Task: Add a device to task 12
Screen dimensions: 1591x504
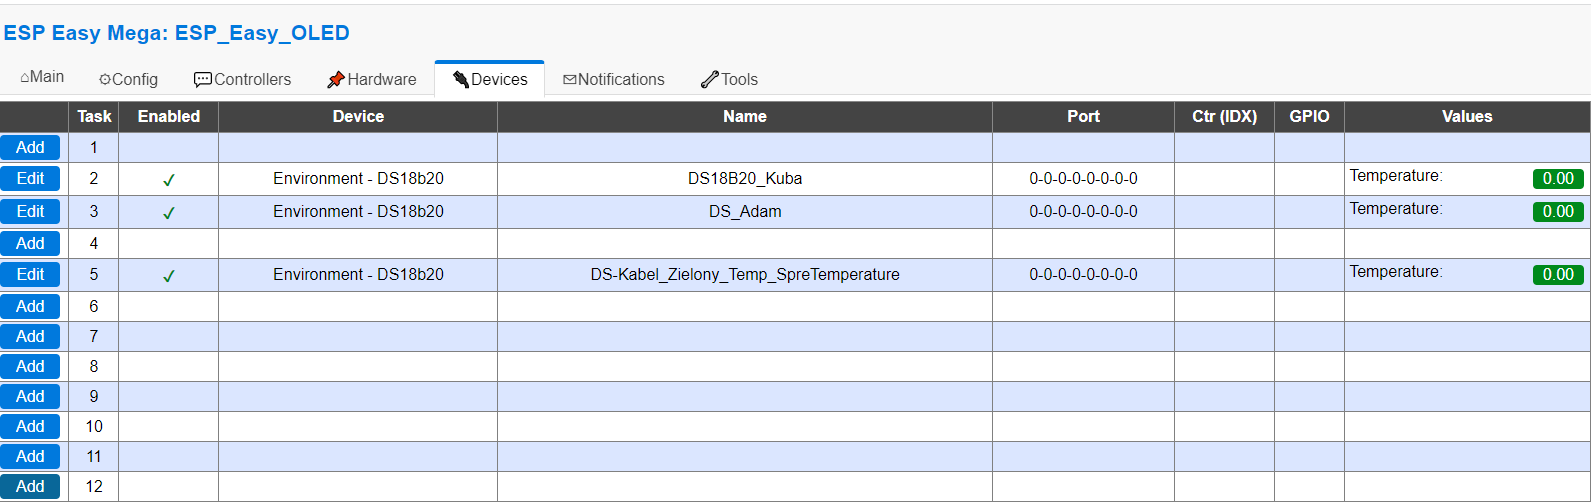Action: [30, 486]
